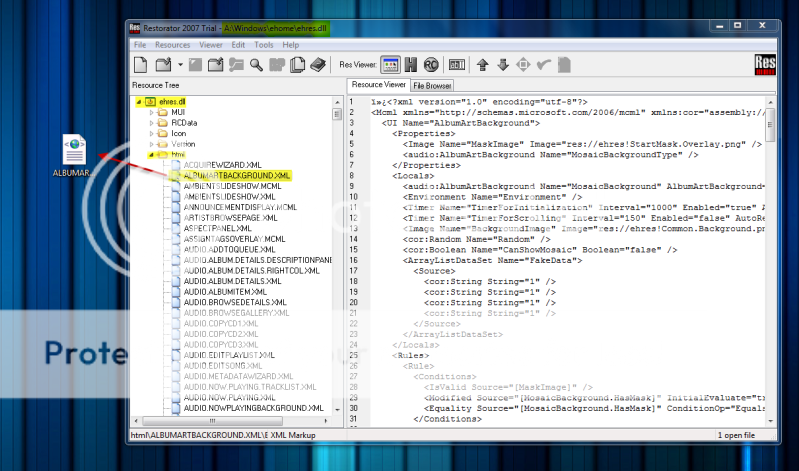The height and width of the screenshot is (471, 799).
Task: Select the Icon folder in tree
Action: 178,134
